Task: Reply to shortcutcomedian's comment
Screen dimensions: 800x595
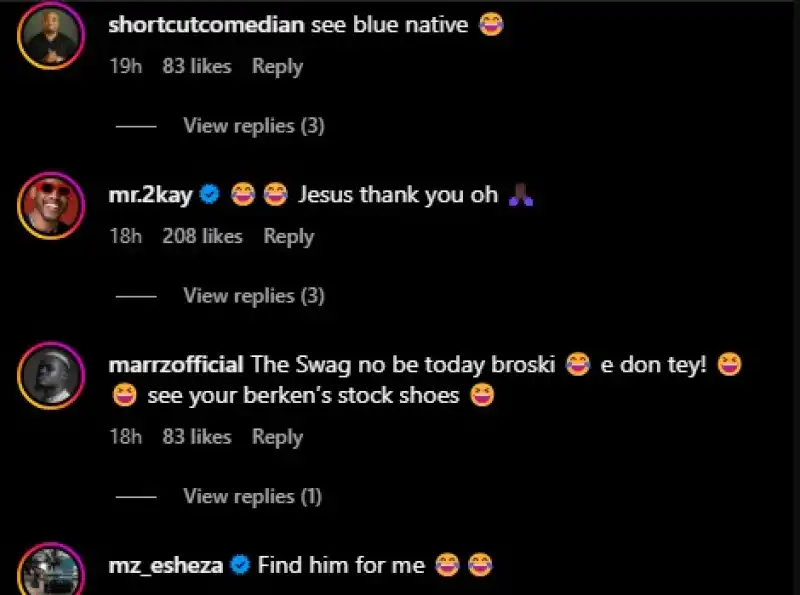Action: [277, 67]
